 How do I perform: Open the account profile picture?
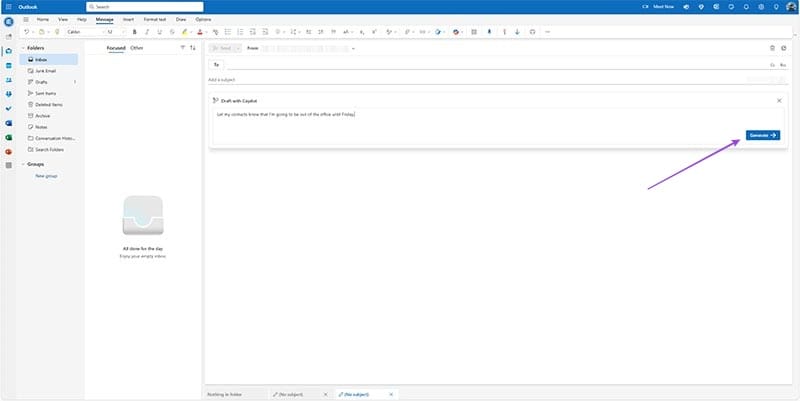coord(791,7)
